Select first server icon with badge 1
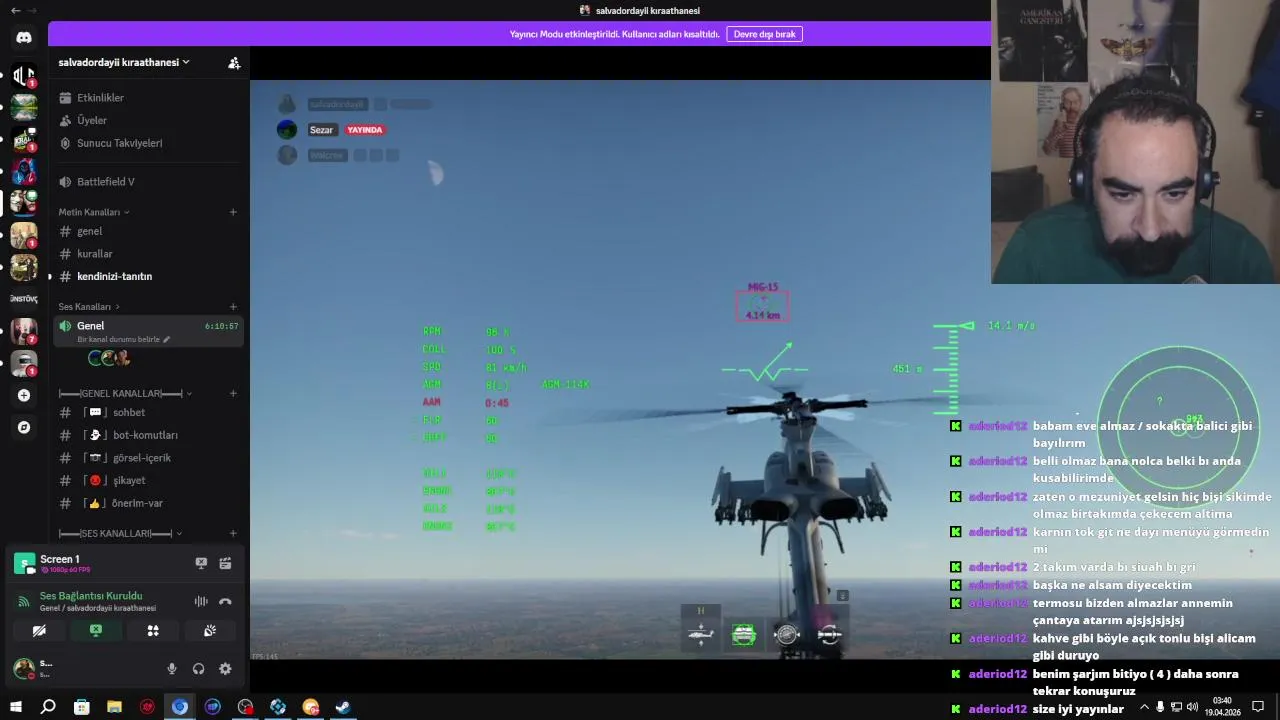The width and height of the screenshot is (1280, 720). point(24,75)
